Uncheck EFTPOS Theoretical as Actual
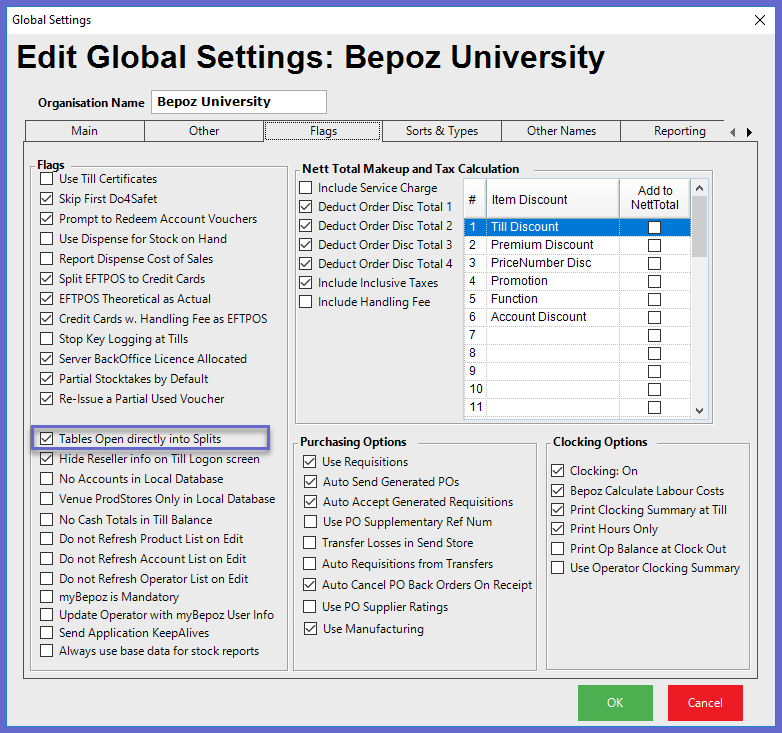Screen dimensions: 782x733 (x=46, y=298)
